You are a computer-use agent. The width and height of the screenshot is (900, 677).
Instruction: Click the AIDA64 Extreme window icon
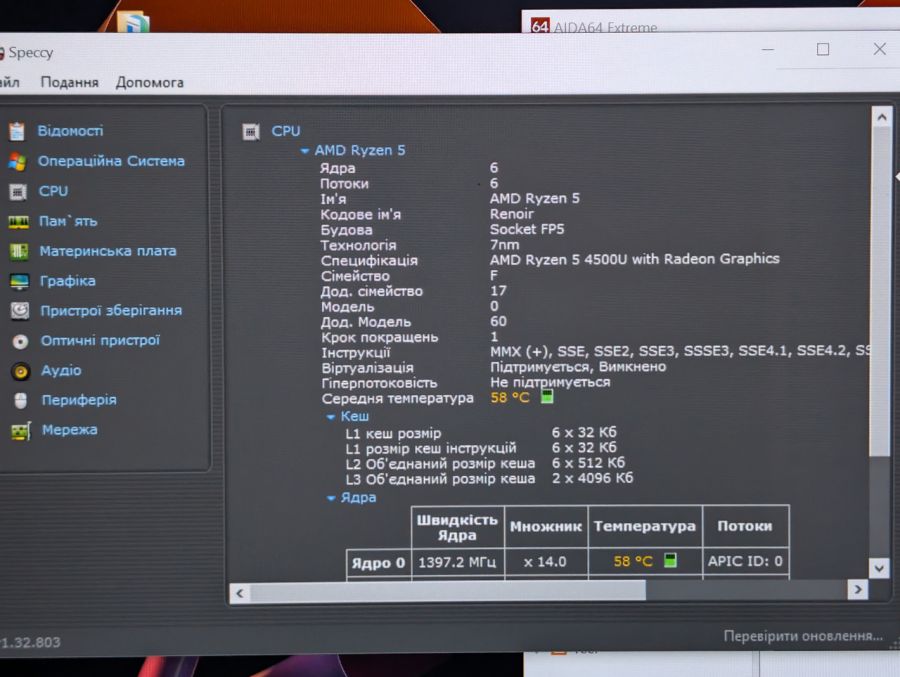point(540,25)
